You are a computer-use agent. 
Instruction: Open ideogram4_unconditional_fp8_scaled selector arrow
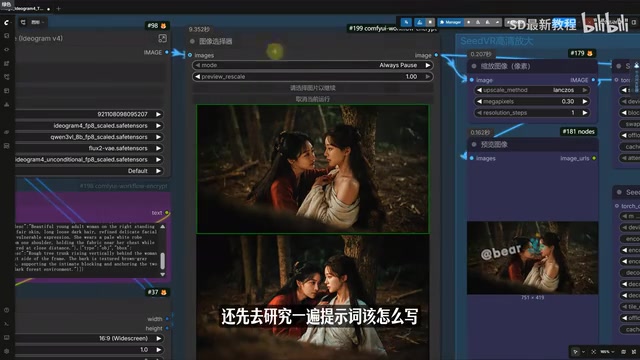158,160
